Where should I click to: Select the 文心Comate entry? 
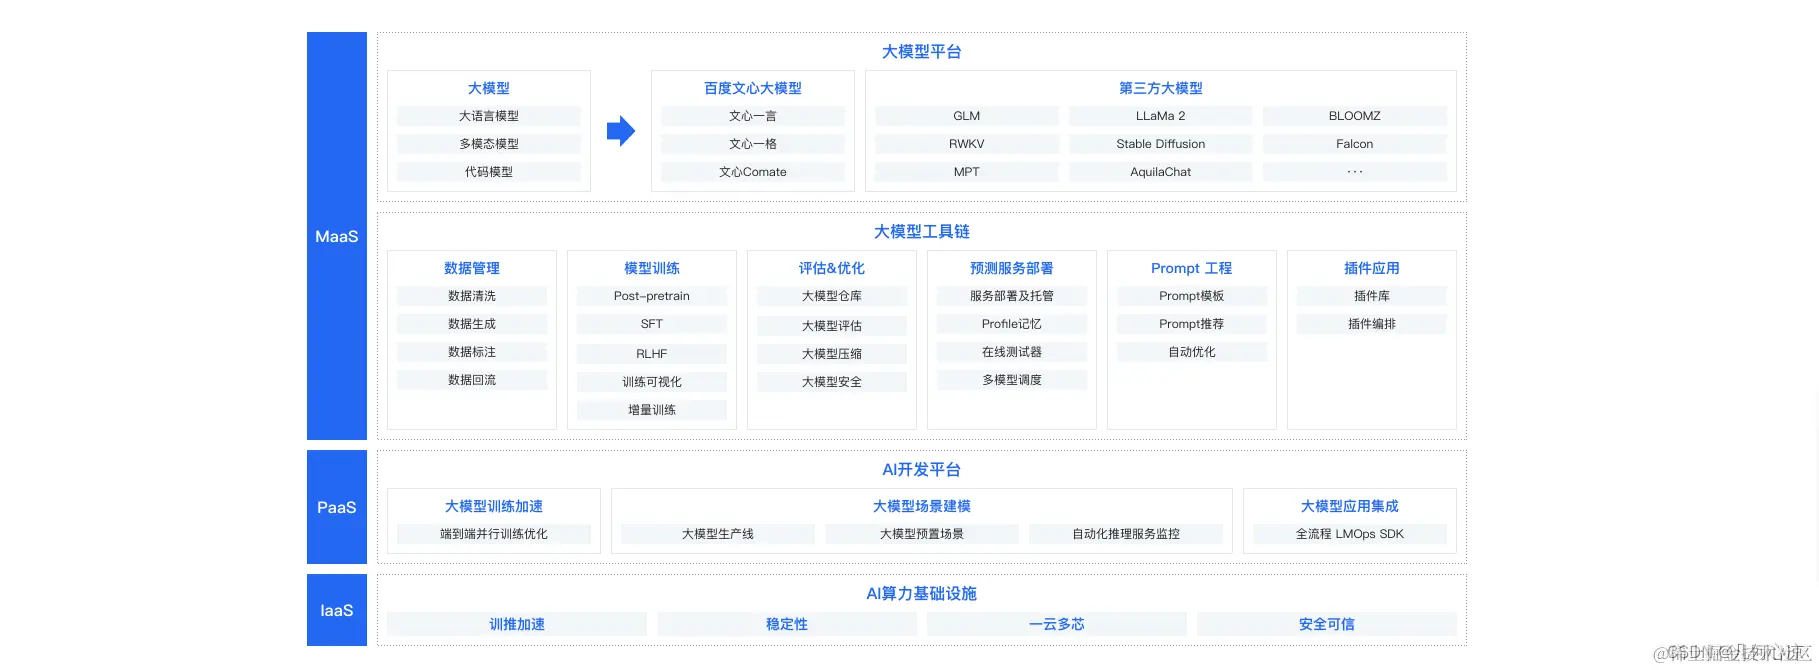coord(753,172)
